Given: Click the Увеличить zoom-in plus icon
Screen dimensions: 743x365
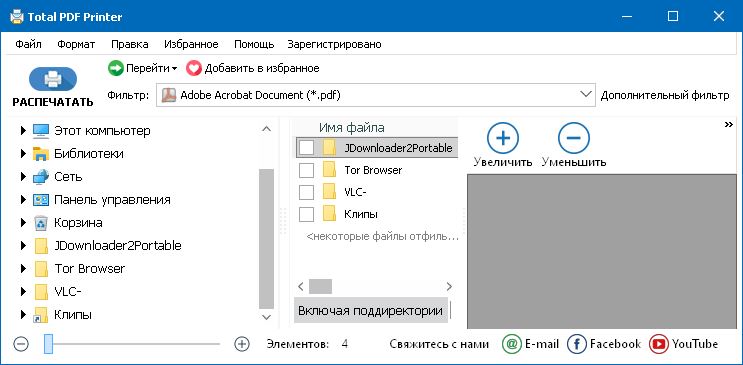Looking at the screenshot, I should (x=503, y=138).
